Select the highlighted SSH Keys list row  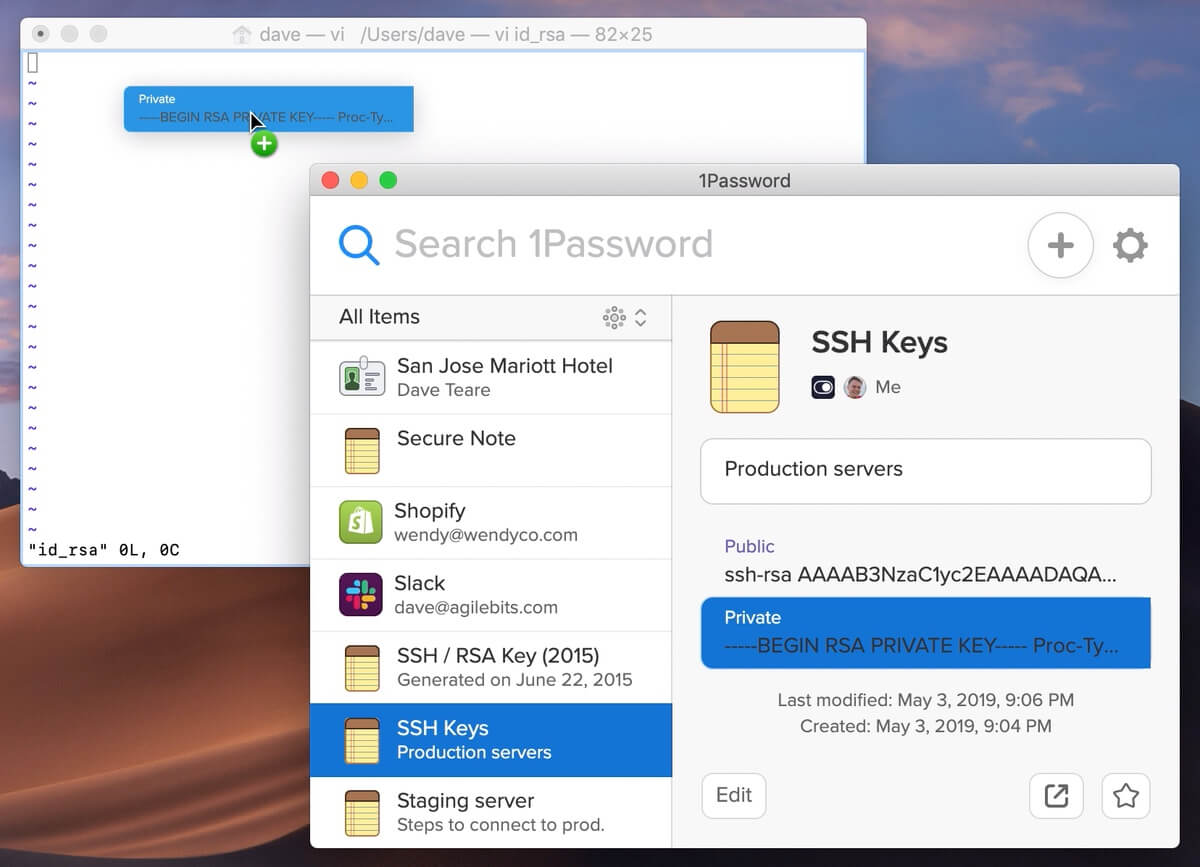coord(491,739)
